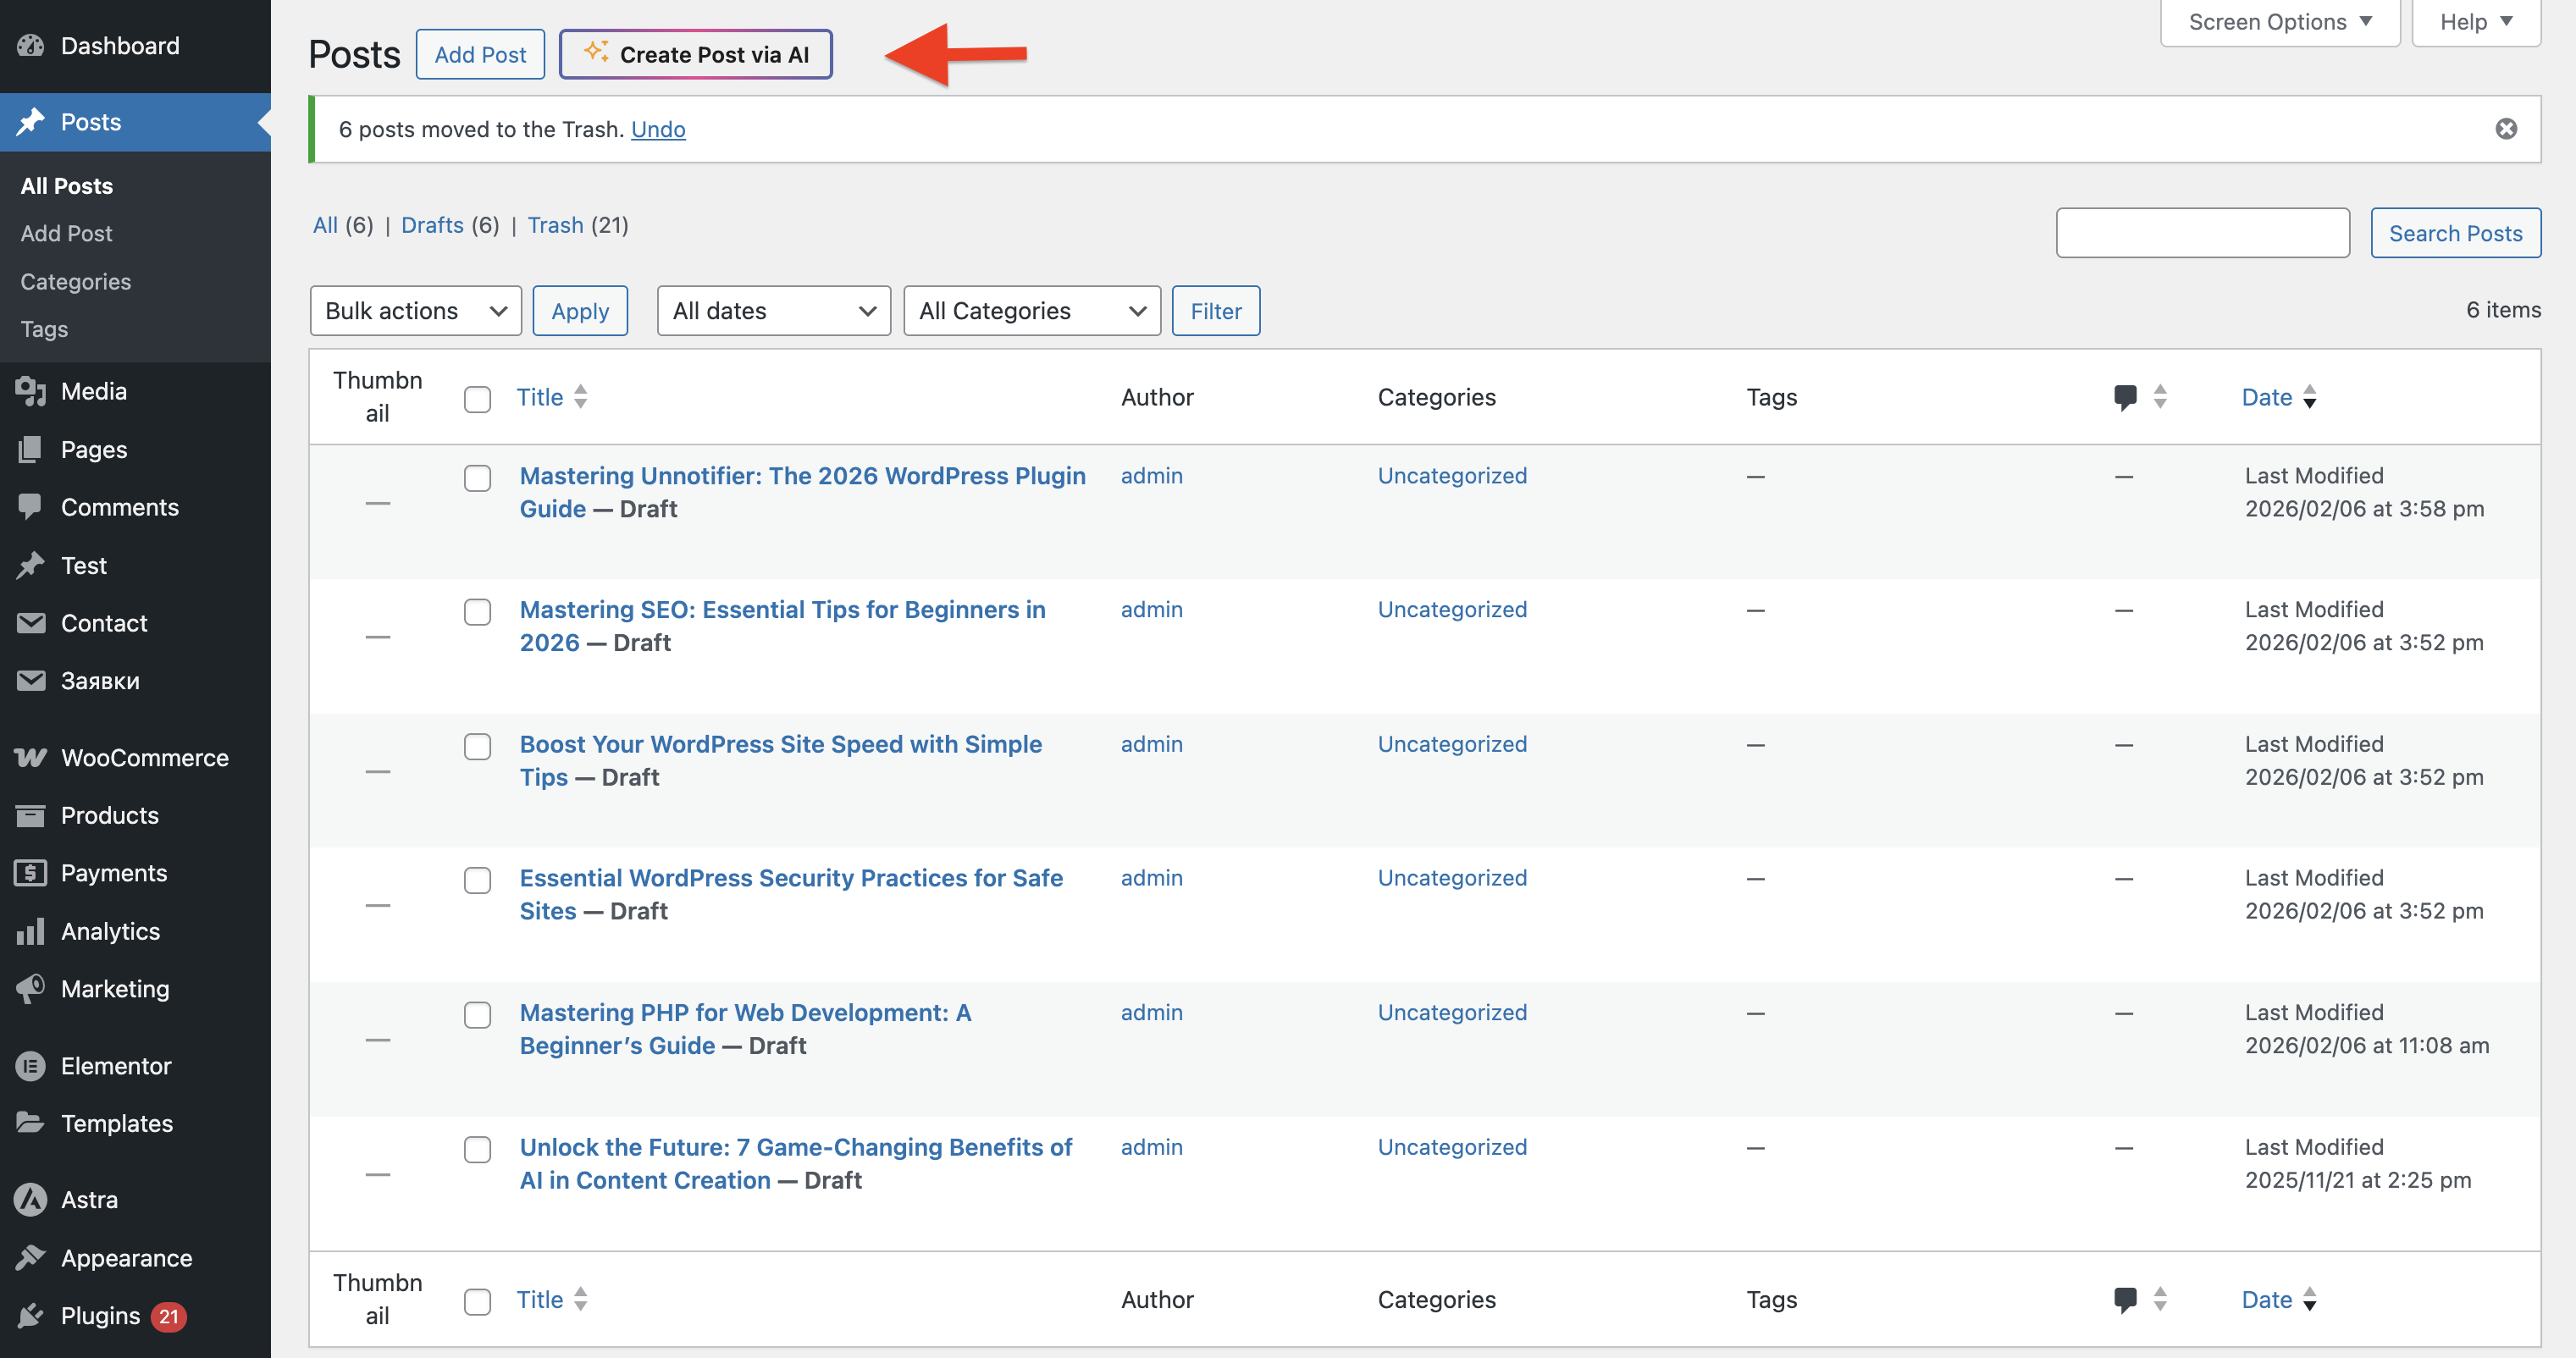Switch to the Drafts filter view
The width and height of the screenshot is (2576, 1358).
432,224
